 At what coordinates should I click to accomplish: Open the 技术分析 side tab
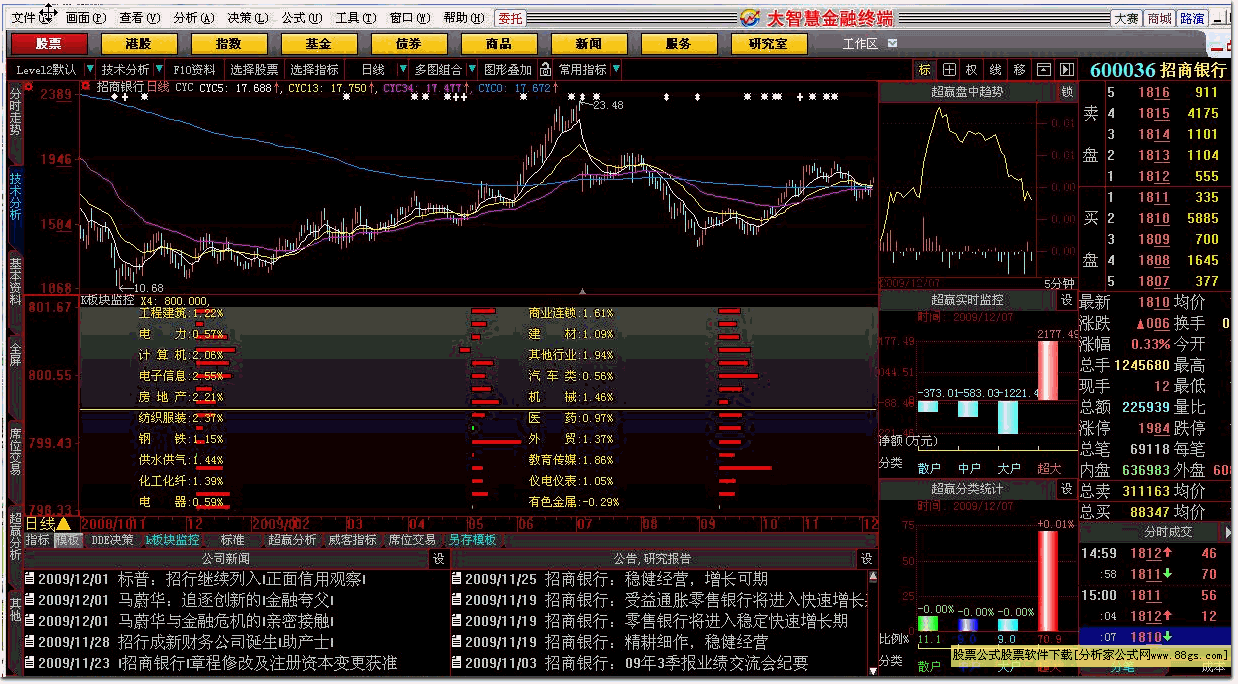pos(15,197)
